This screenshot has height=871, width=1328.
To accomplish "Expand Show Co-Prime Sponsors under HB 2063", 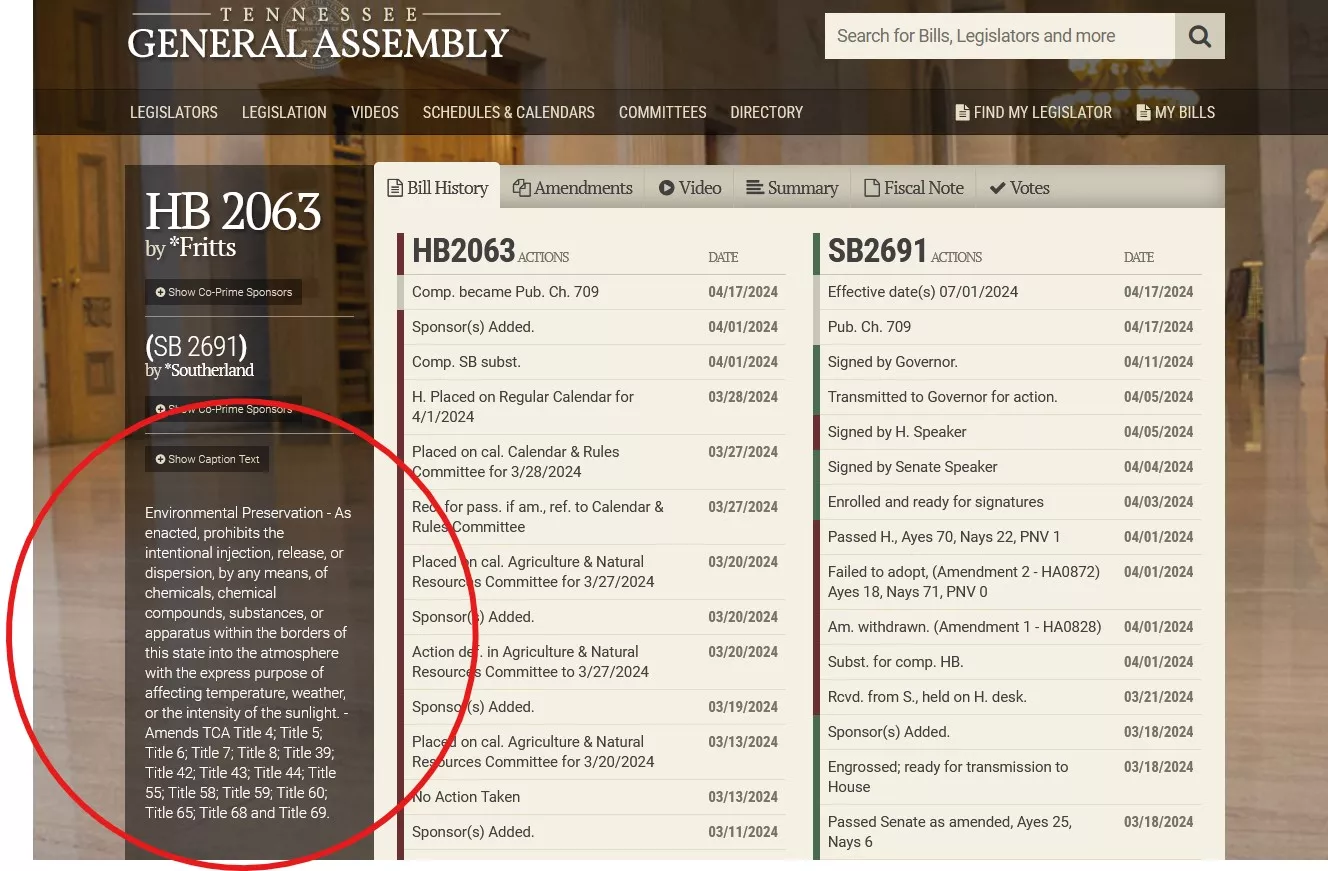I will pos(224,292).
